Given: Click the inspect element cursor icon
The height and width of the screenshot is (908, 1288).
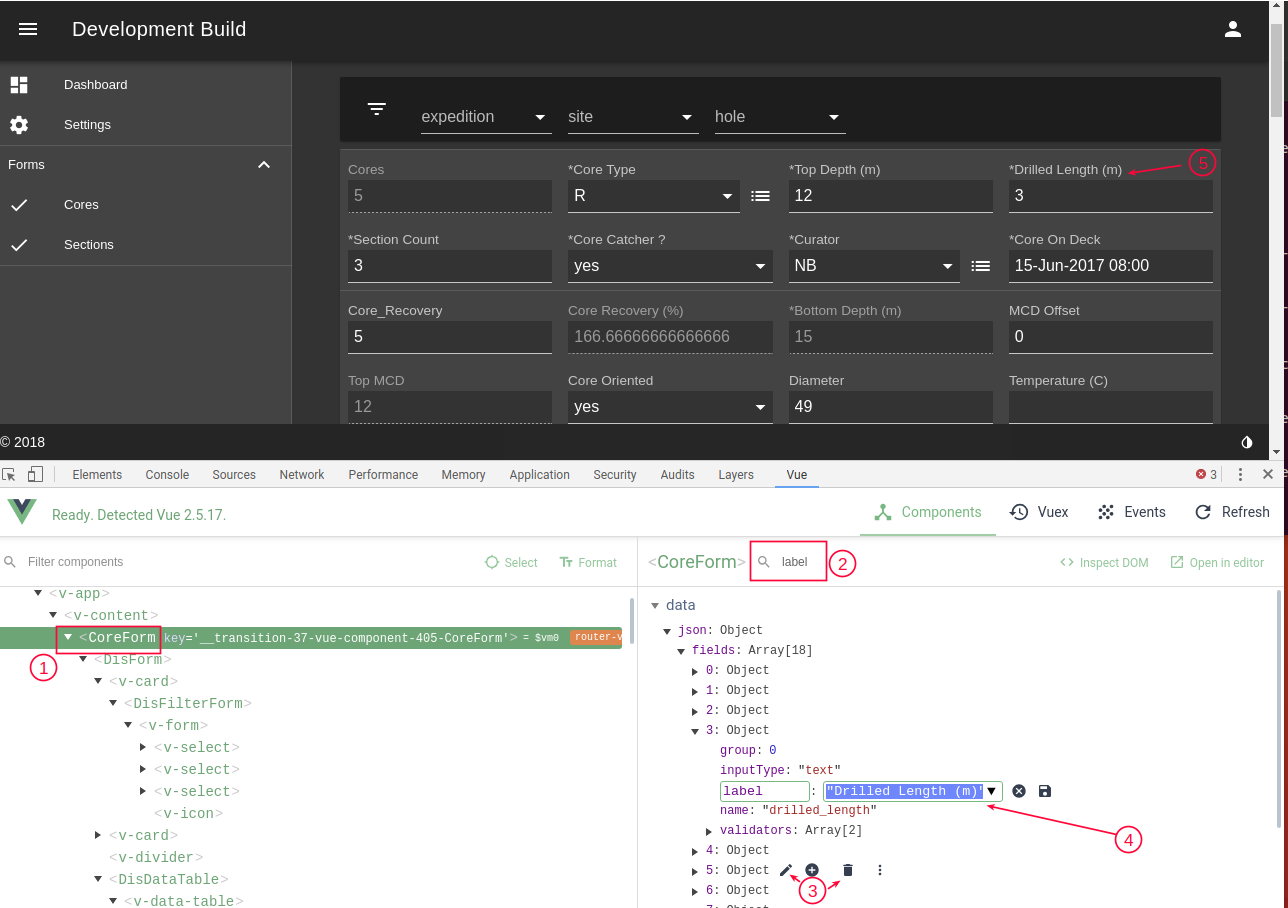Looking at the screenshot, I should click(9, 474).
